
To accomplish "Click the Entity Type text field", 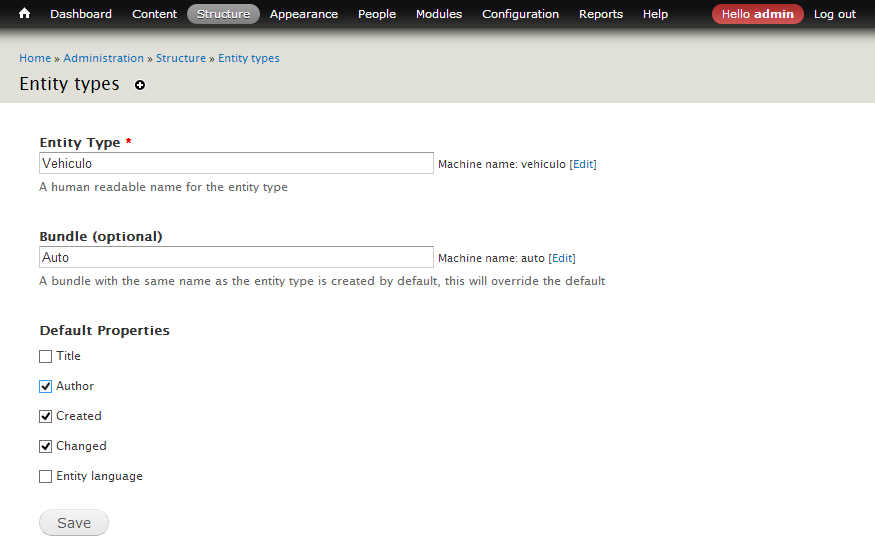I will [x=236, y=163].
